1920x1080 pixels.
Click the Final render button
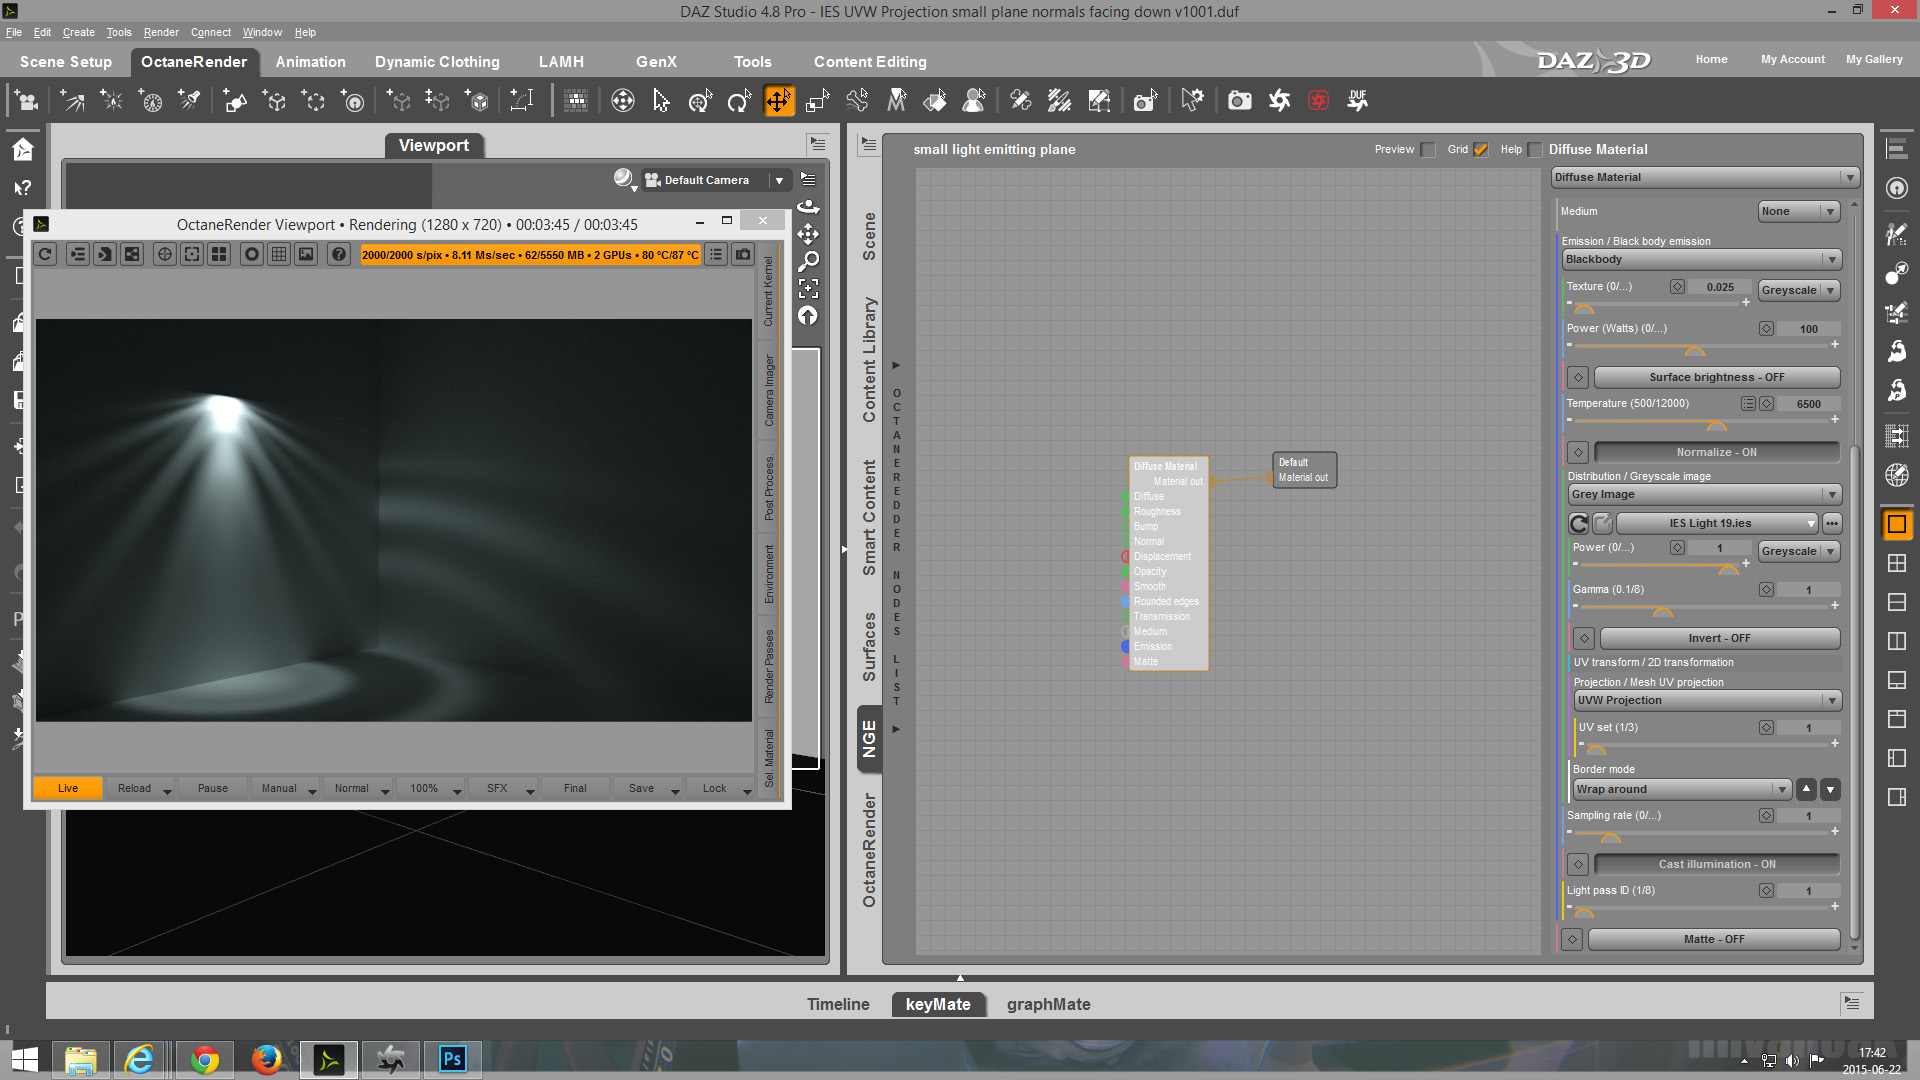click(x=575, y=788)
